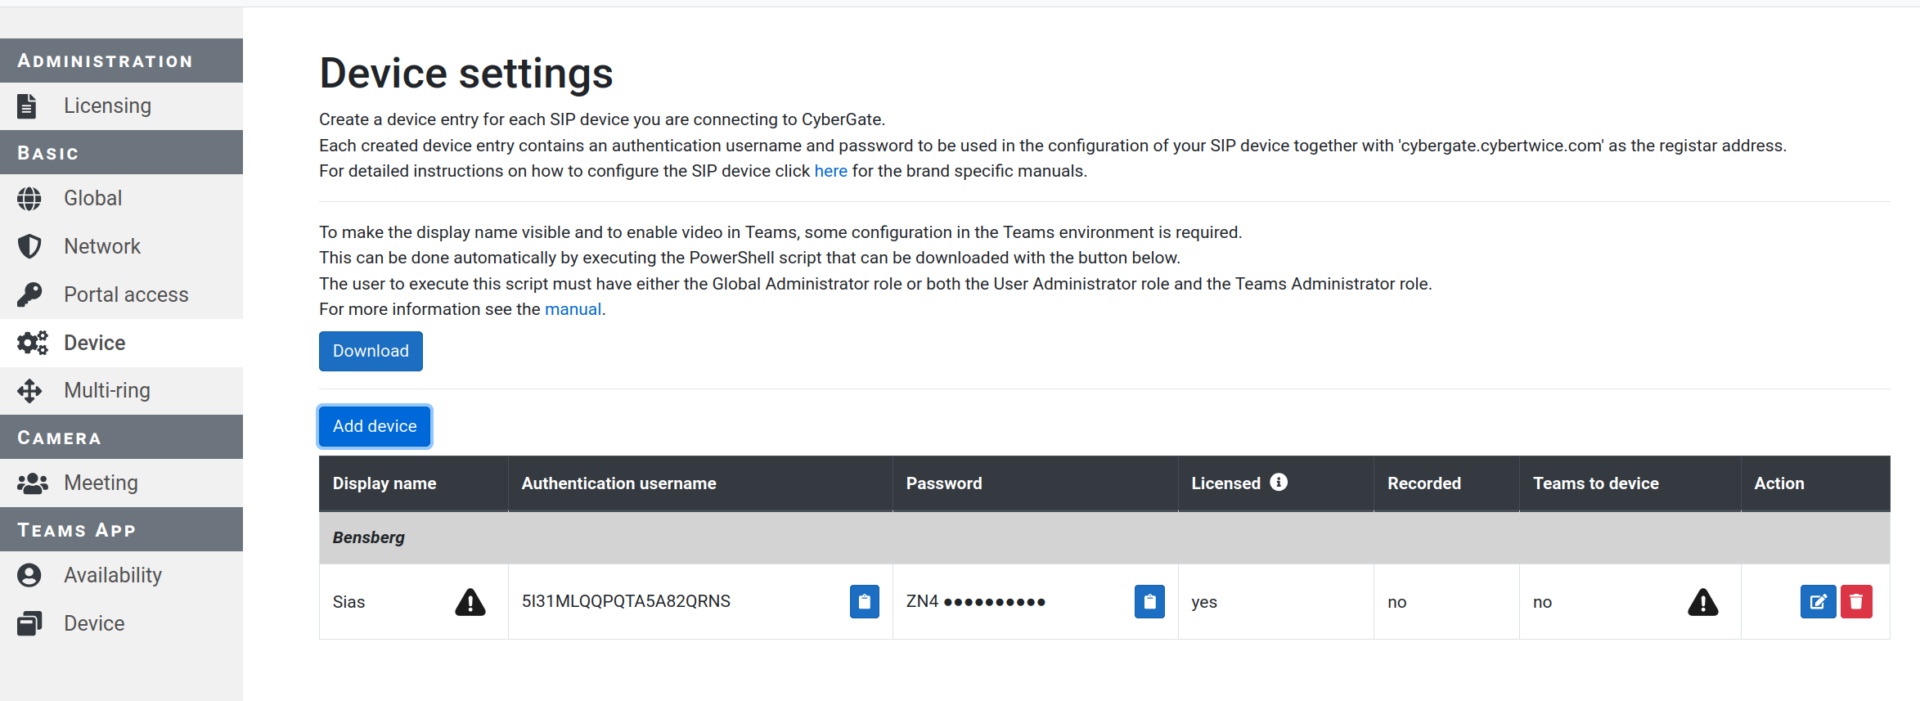The width and height of the screenshot is (1920, 701).
Task: Edit the Sias device entry
Action: pyautogui.click(x=1818, y=602)
